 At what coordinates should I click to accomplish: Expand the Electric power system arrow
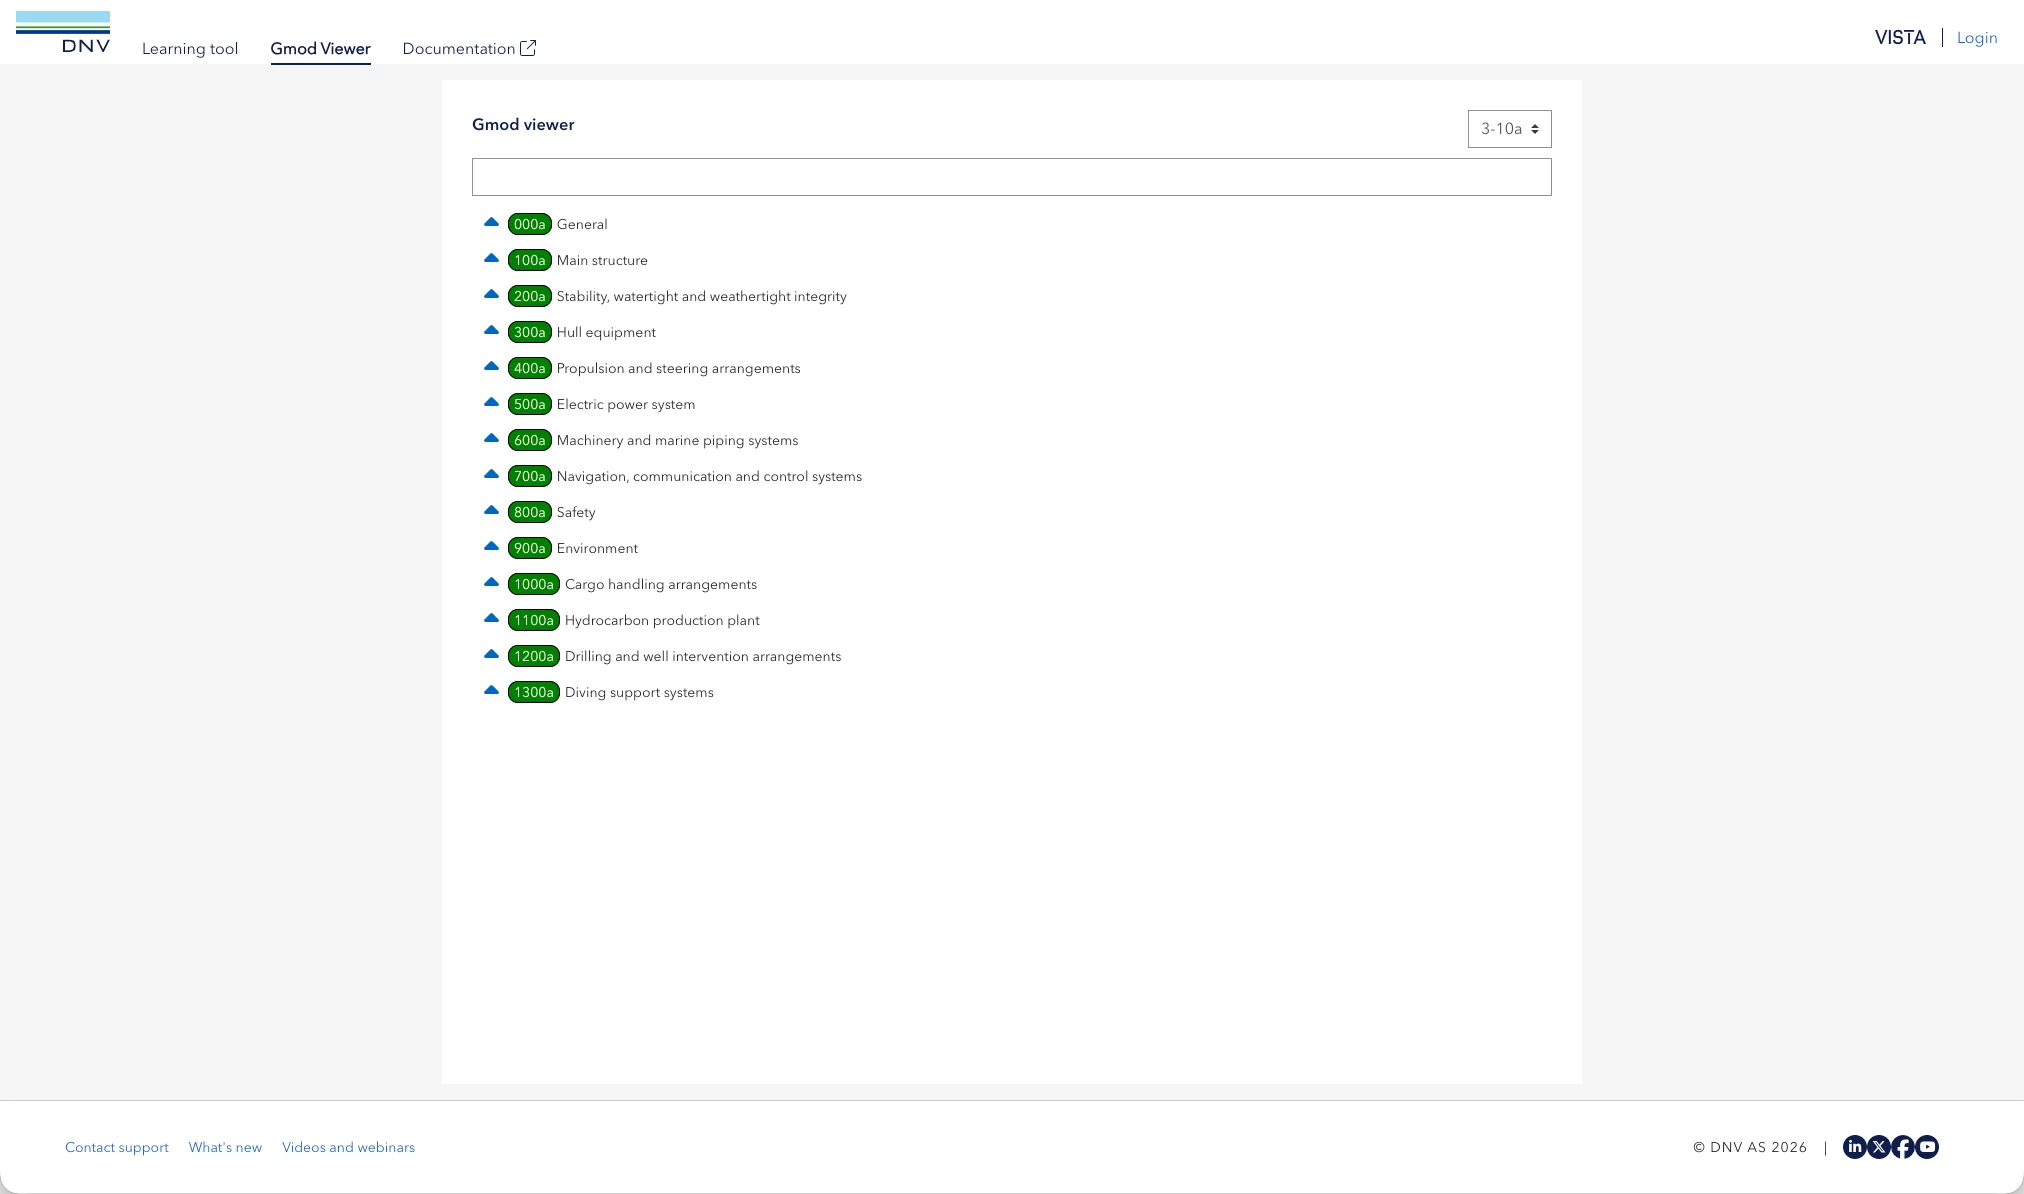[x=491, y=403]
